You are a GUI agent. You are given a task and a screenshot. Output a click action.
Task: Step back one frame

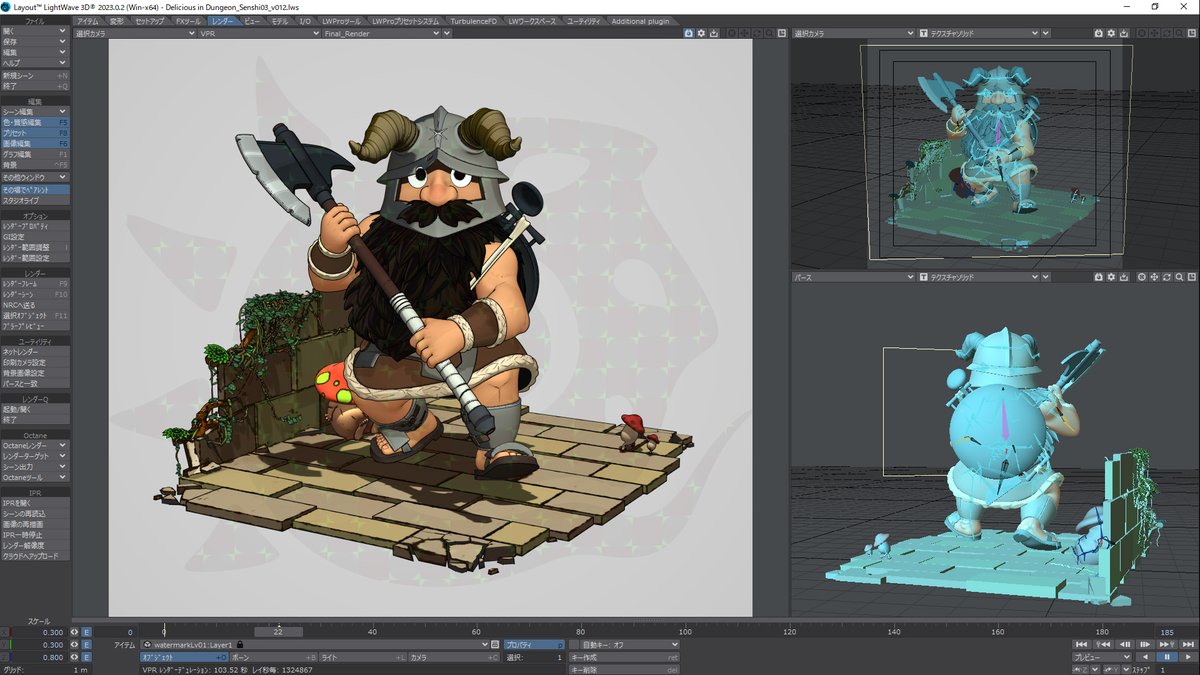click(1126, 645)
